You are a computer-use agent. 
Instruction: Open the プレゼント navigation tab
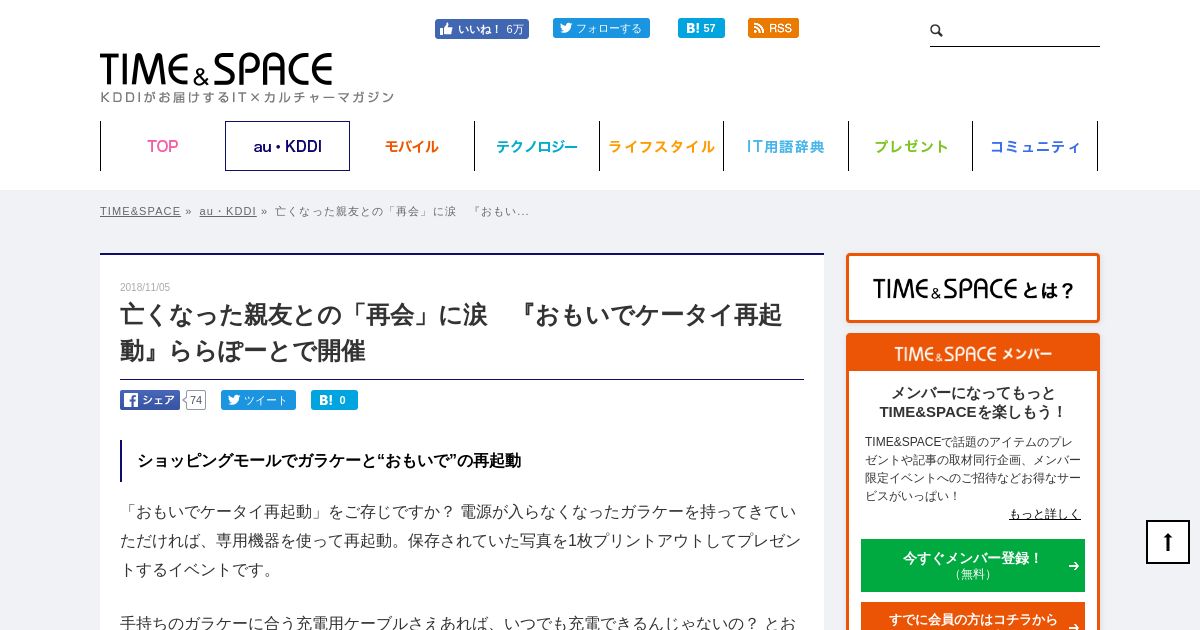(x=911, y=146)
